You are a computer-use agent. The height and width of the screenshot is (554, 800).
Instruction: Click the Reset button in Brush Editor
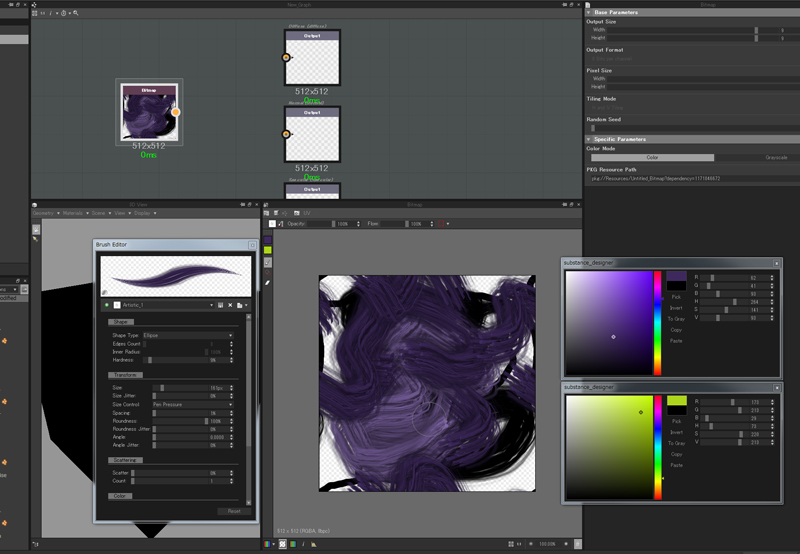point(234,511)
